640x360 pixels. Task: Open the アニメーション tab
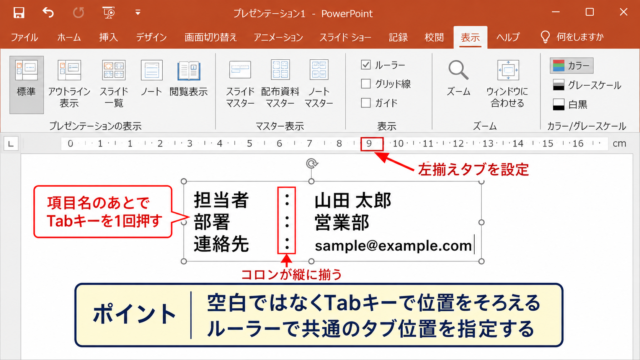click(x=278, y=38)
